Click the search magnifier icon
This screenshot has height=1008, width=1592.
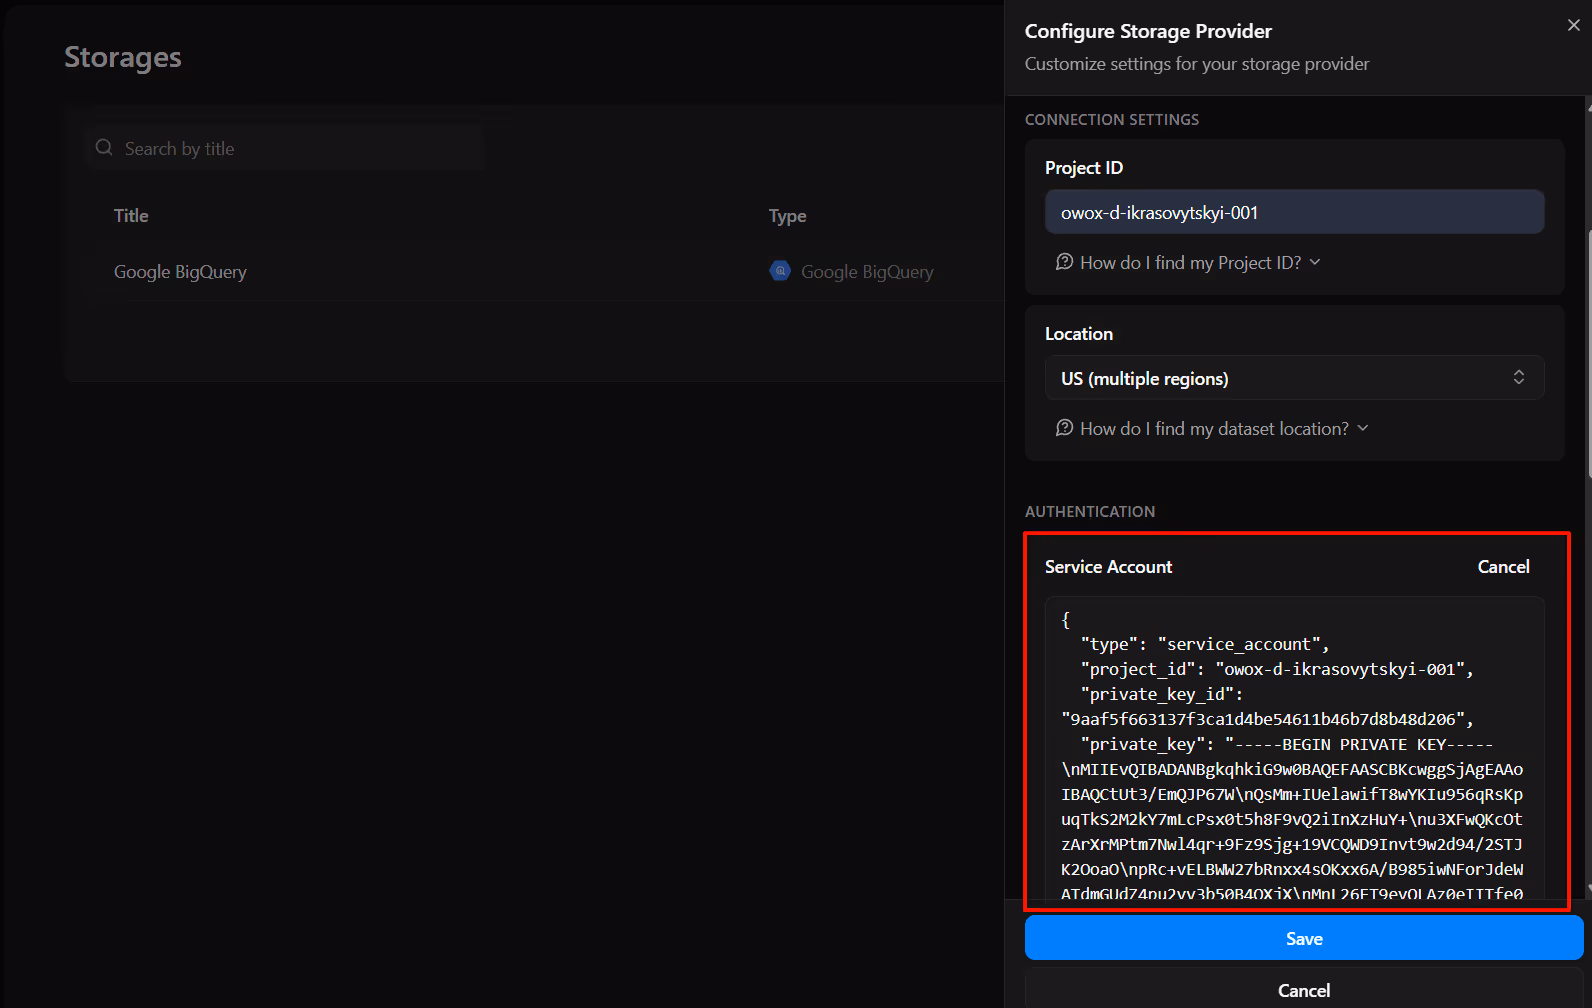[104, 148]
